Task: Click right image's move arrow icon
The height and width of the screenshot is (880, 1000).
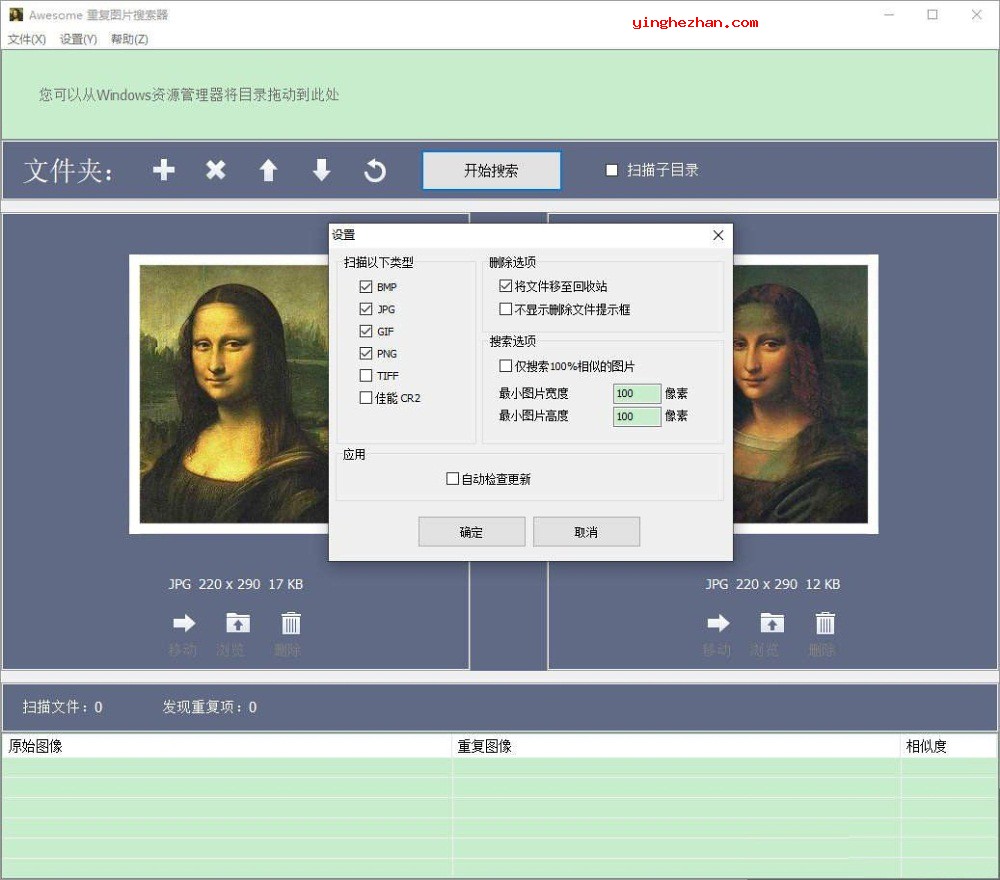Action: (719, 623)
